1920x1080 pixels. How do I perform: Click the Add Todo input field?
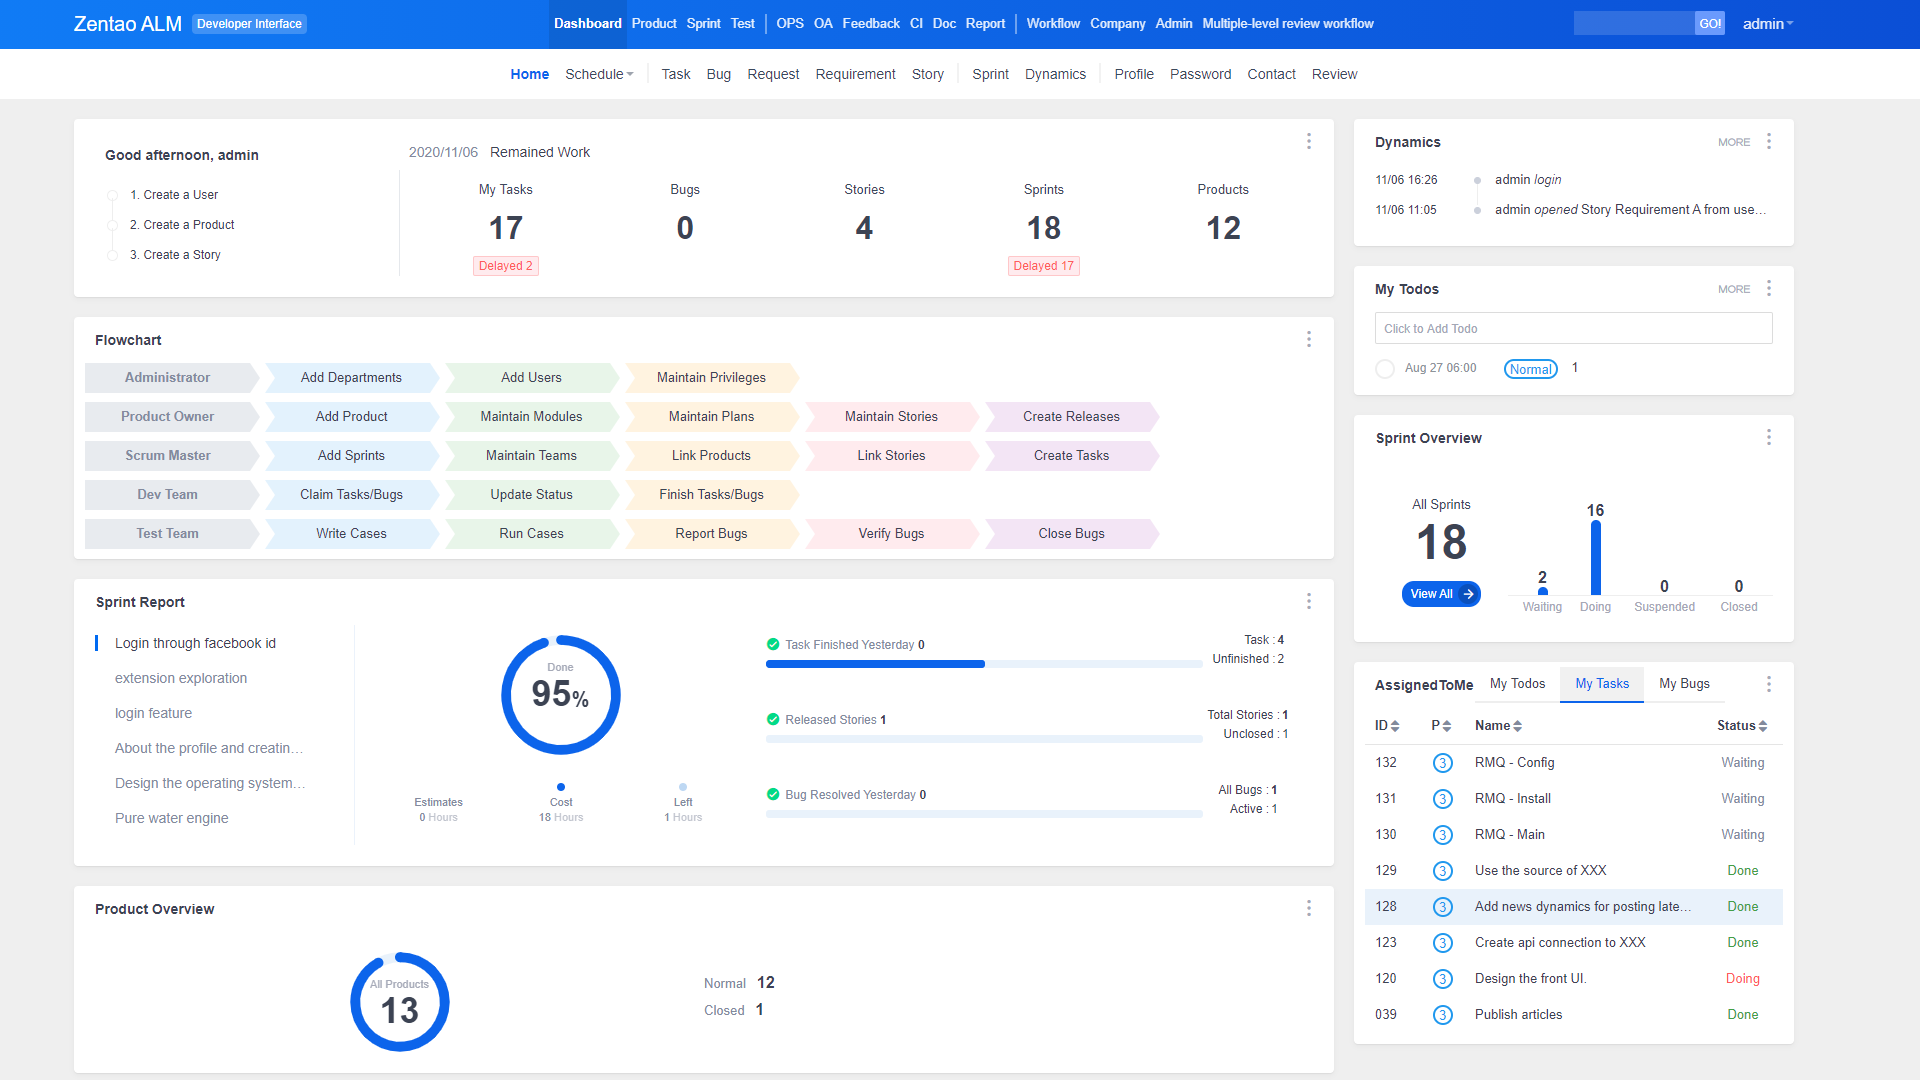(1573, 329)
